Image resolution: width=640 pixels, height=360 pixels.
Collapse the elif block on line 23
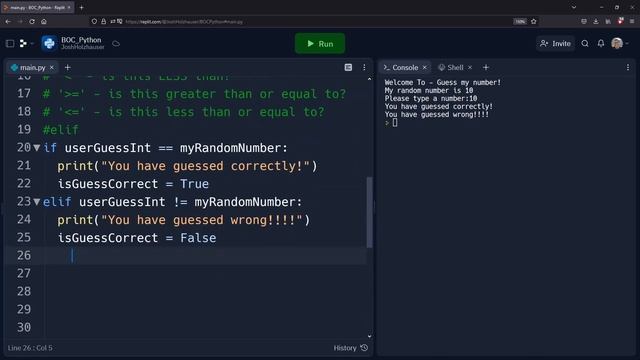point(37,202)
